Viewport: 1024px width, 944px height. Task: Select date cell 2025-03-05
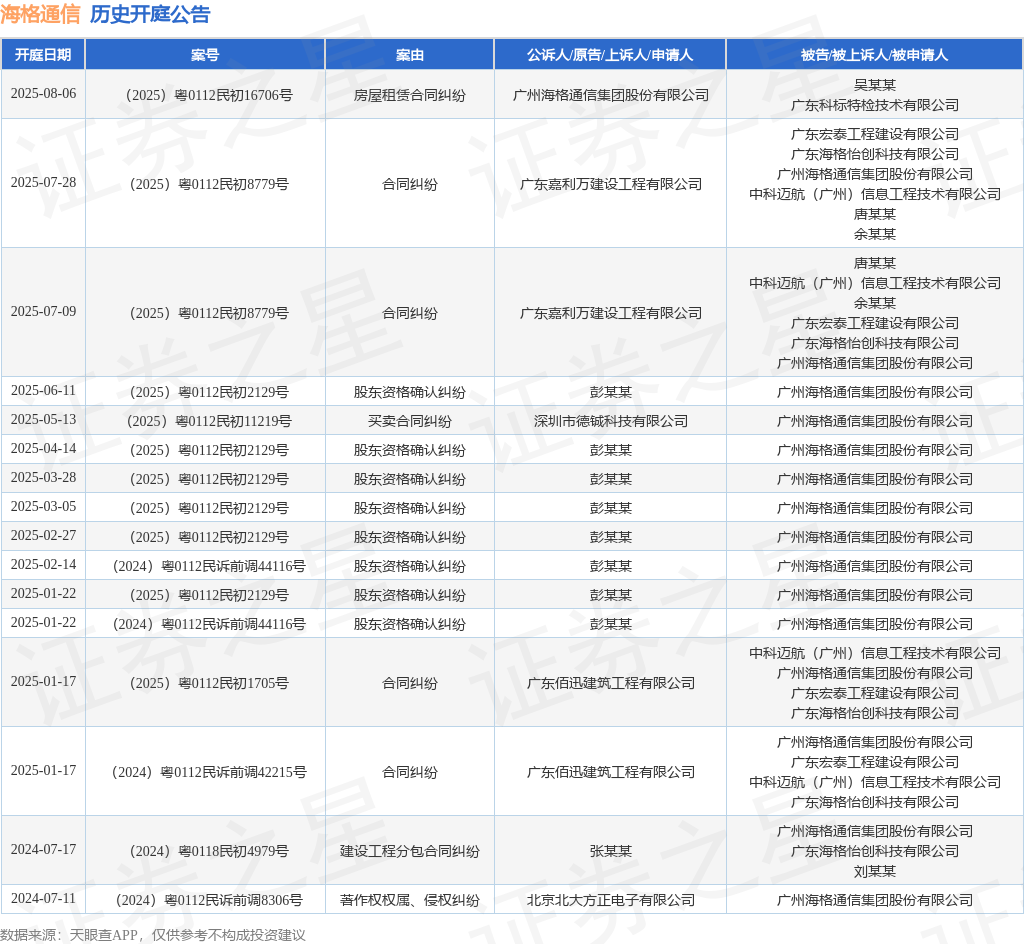[43, 506]
